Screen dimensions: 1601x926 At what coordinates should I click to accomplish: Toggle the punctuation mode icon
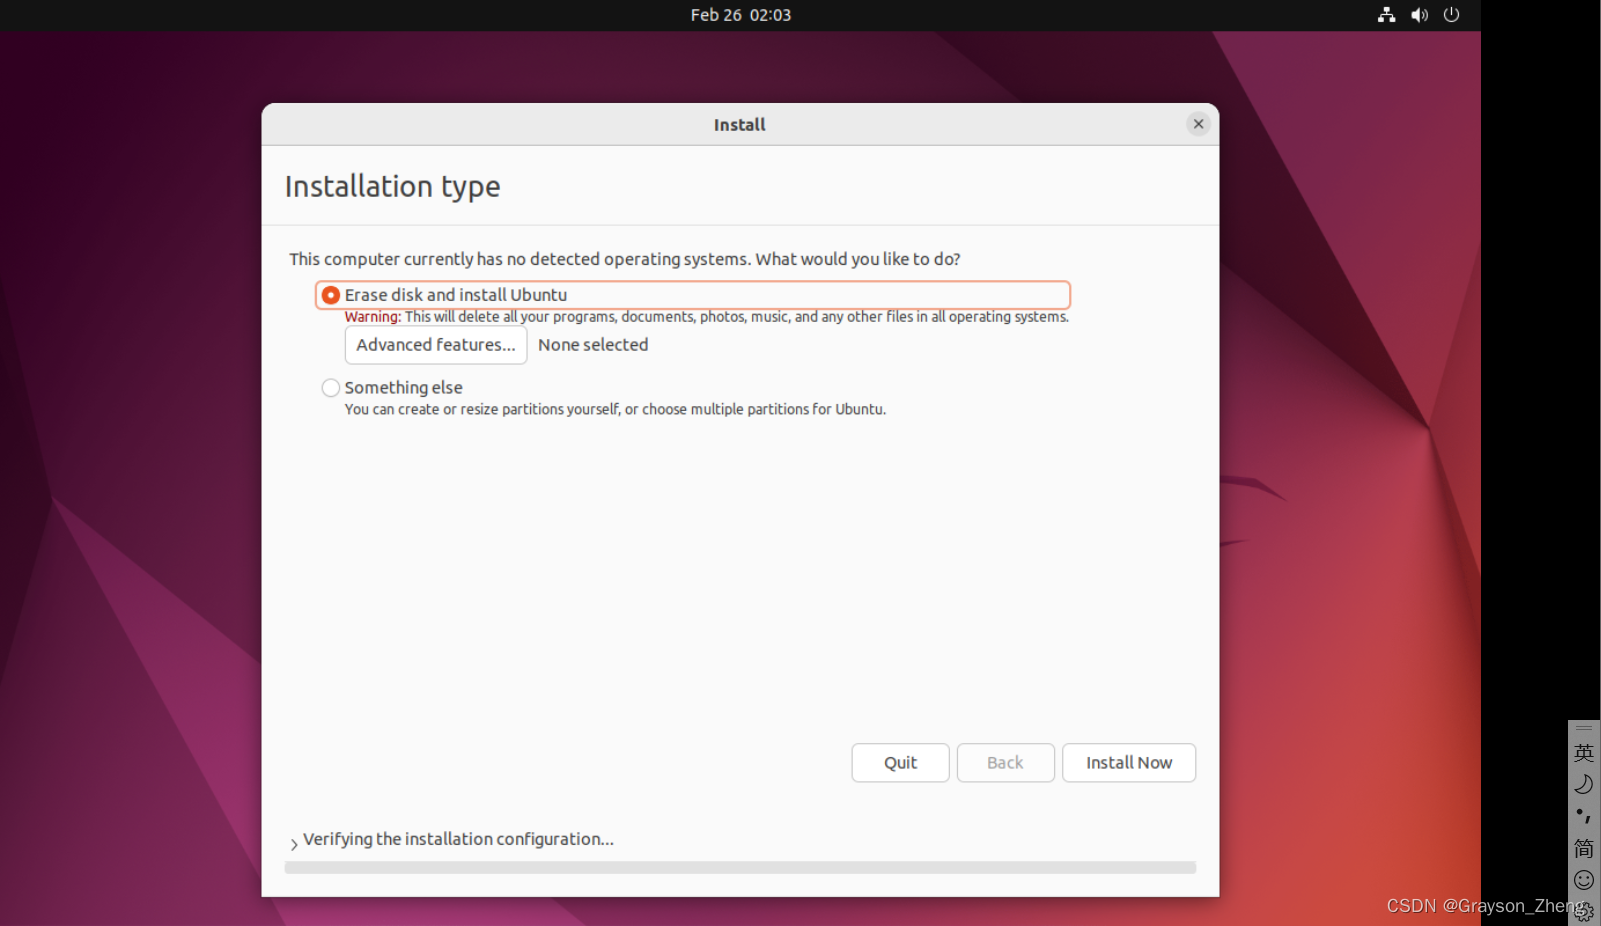[x=1584, y=816]
